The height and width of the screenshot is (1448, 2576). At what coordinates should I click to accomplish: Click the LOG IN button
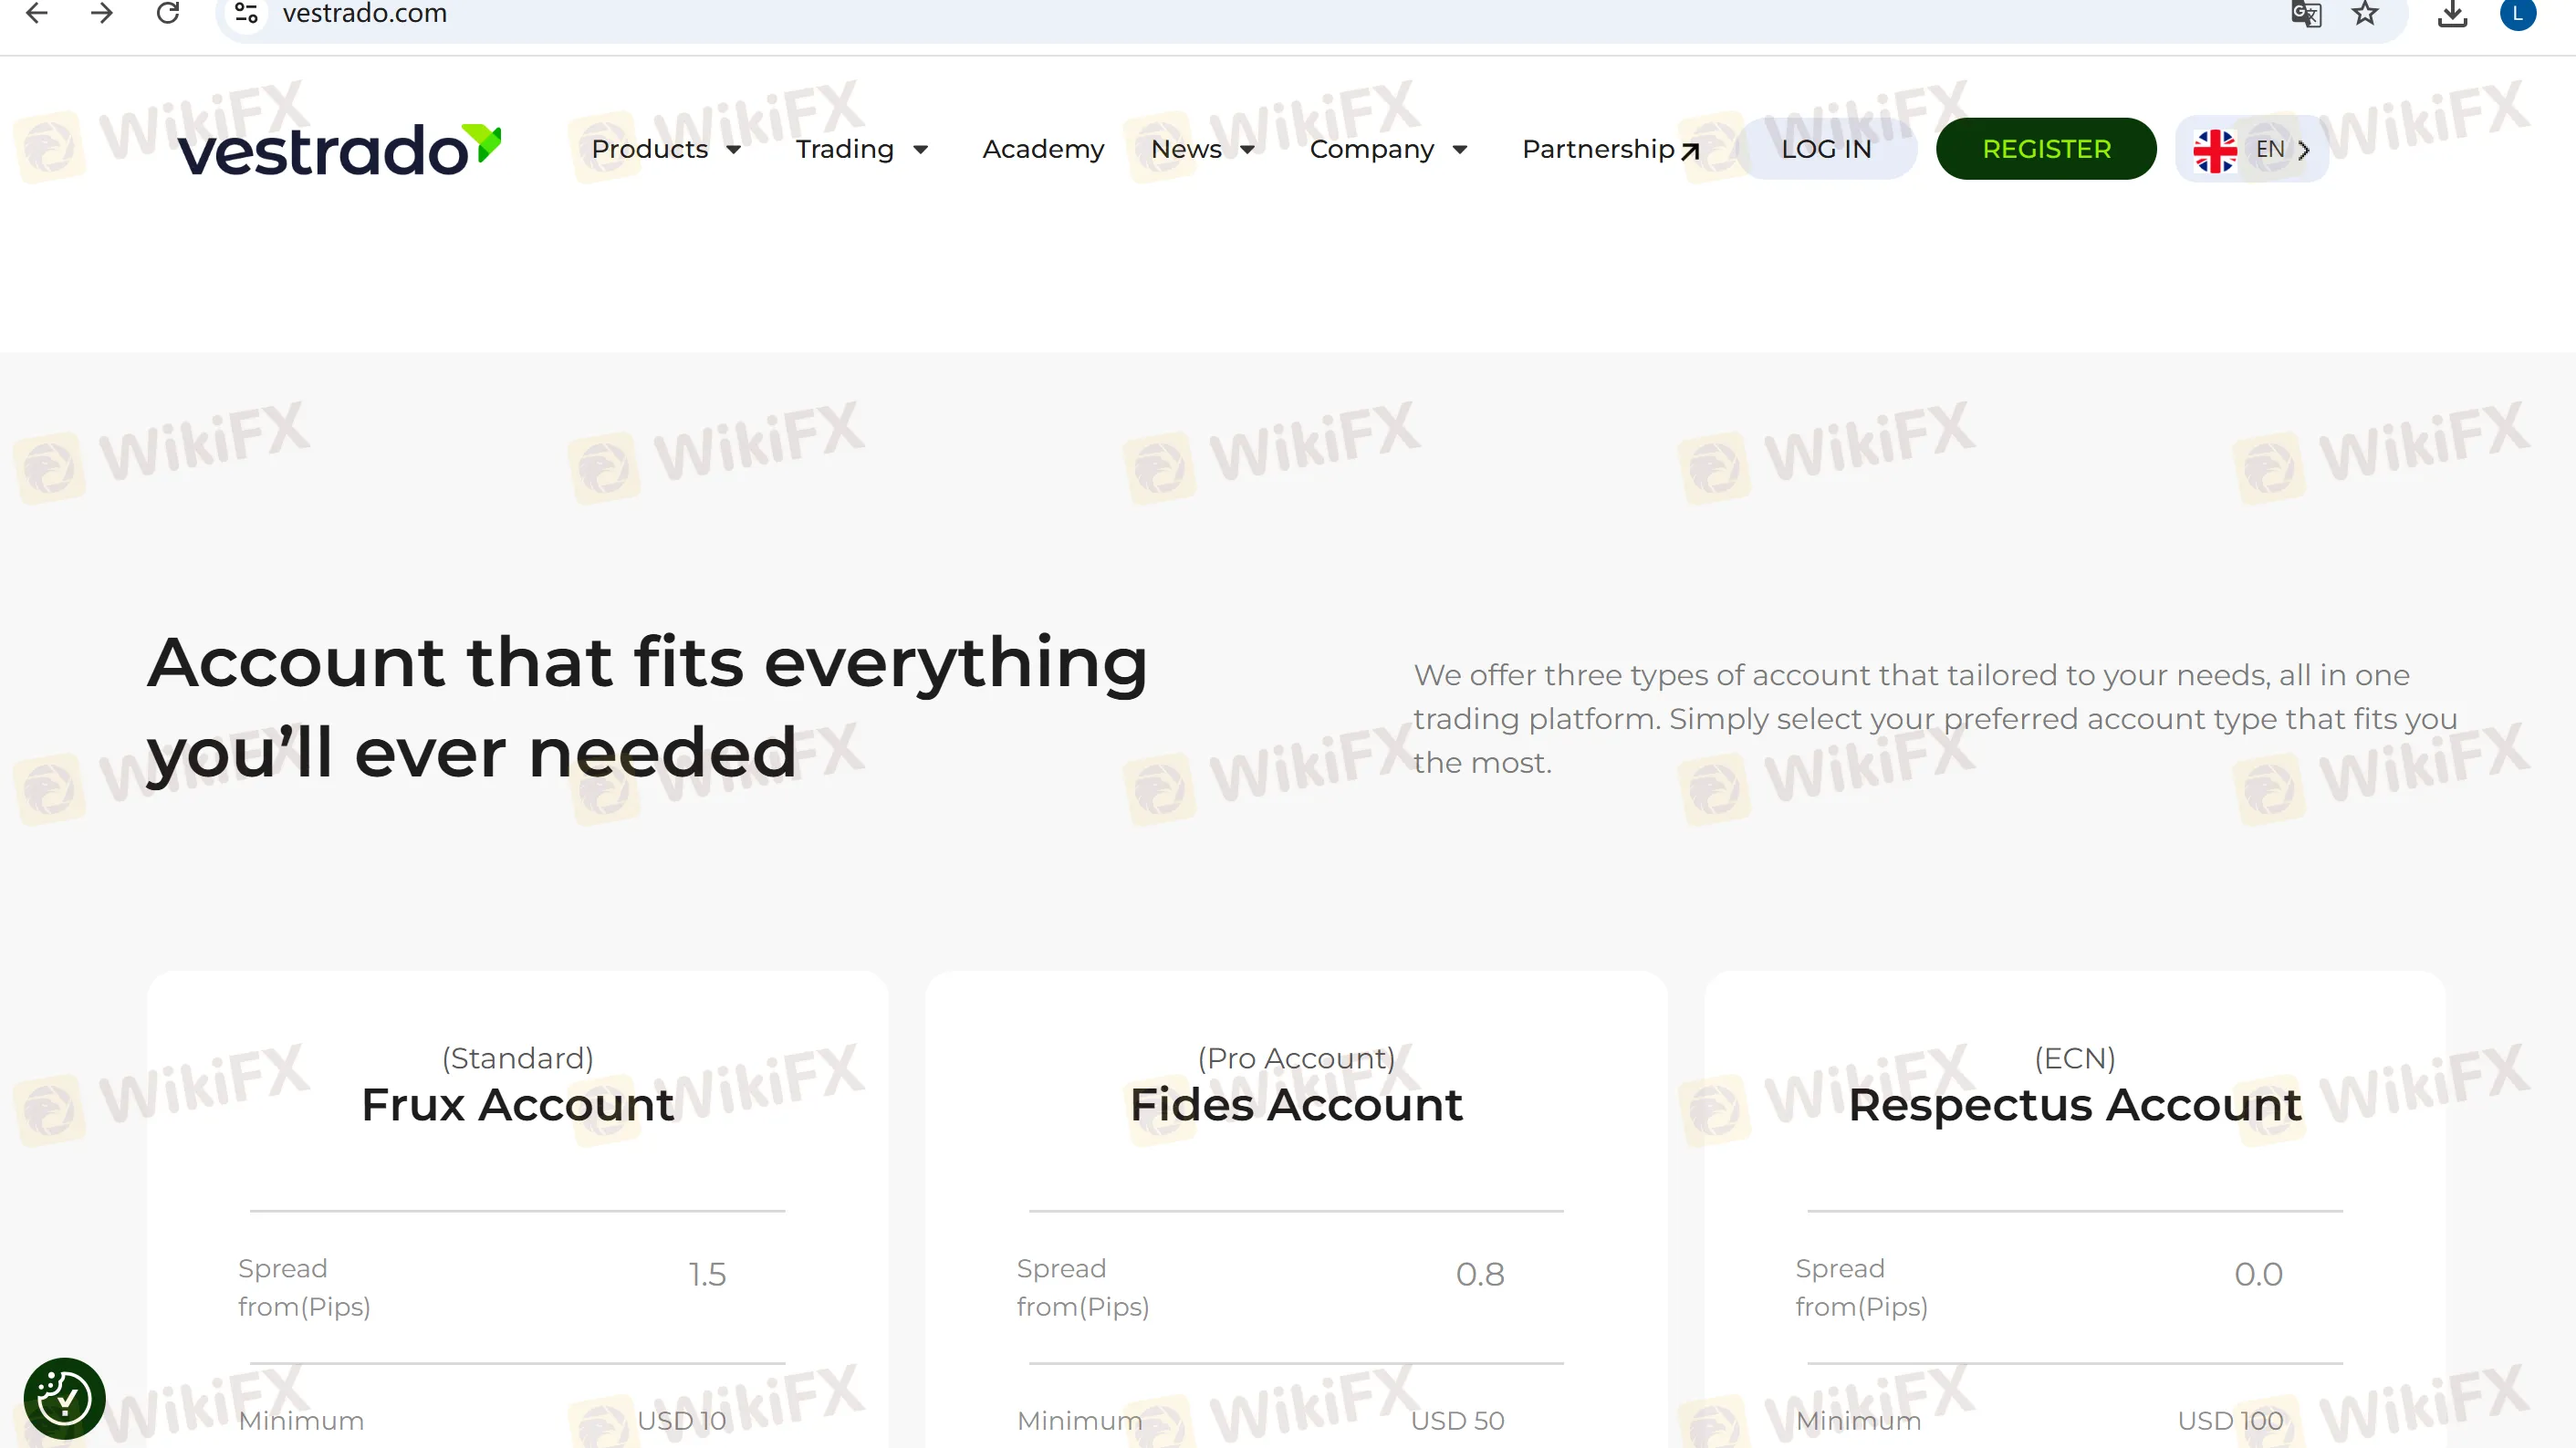[x=1826, y=149]
